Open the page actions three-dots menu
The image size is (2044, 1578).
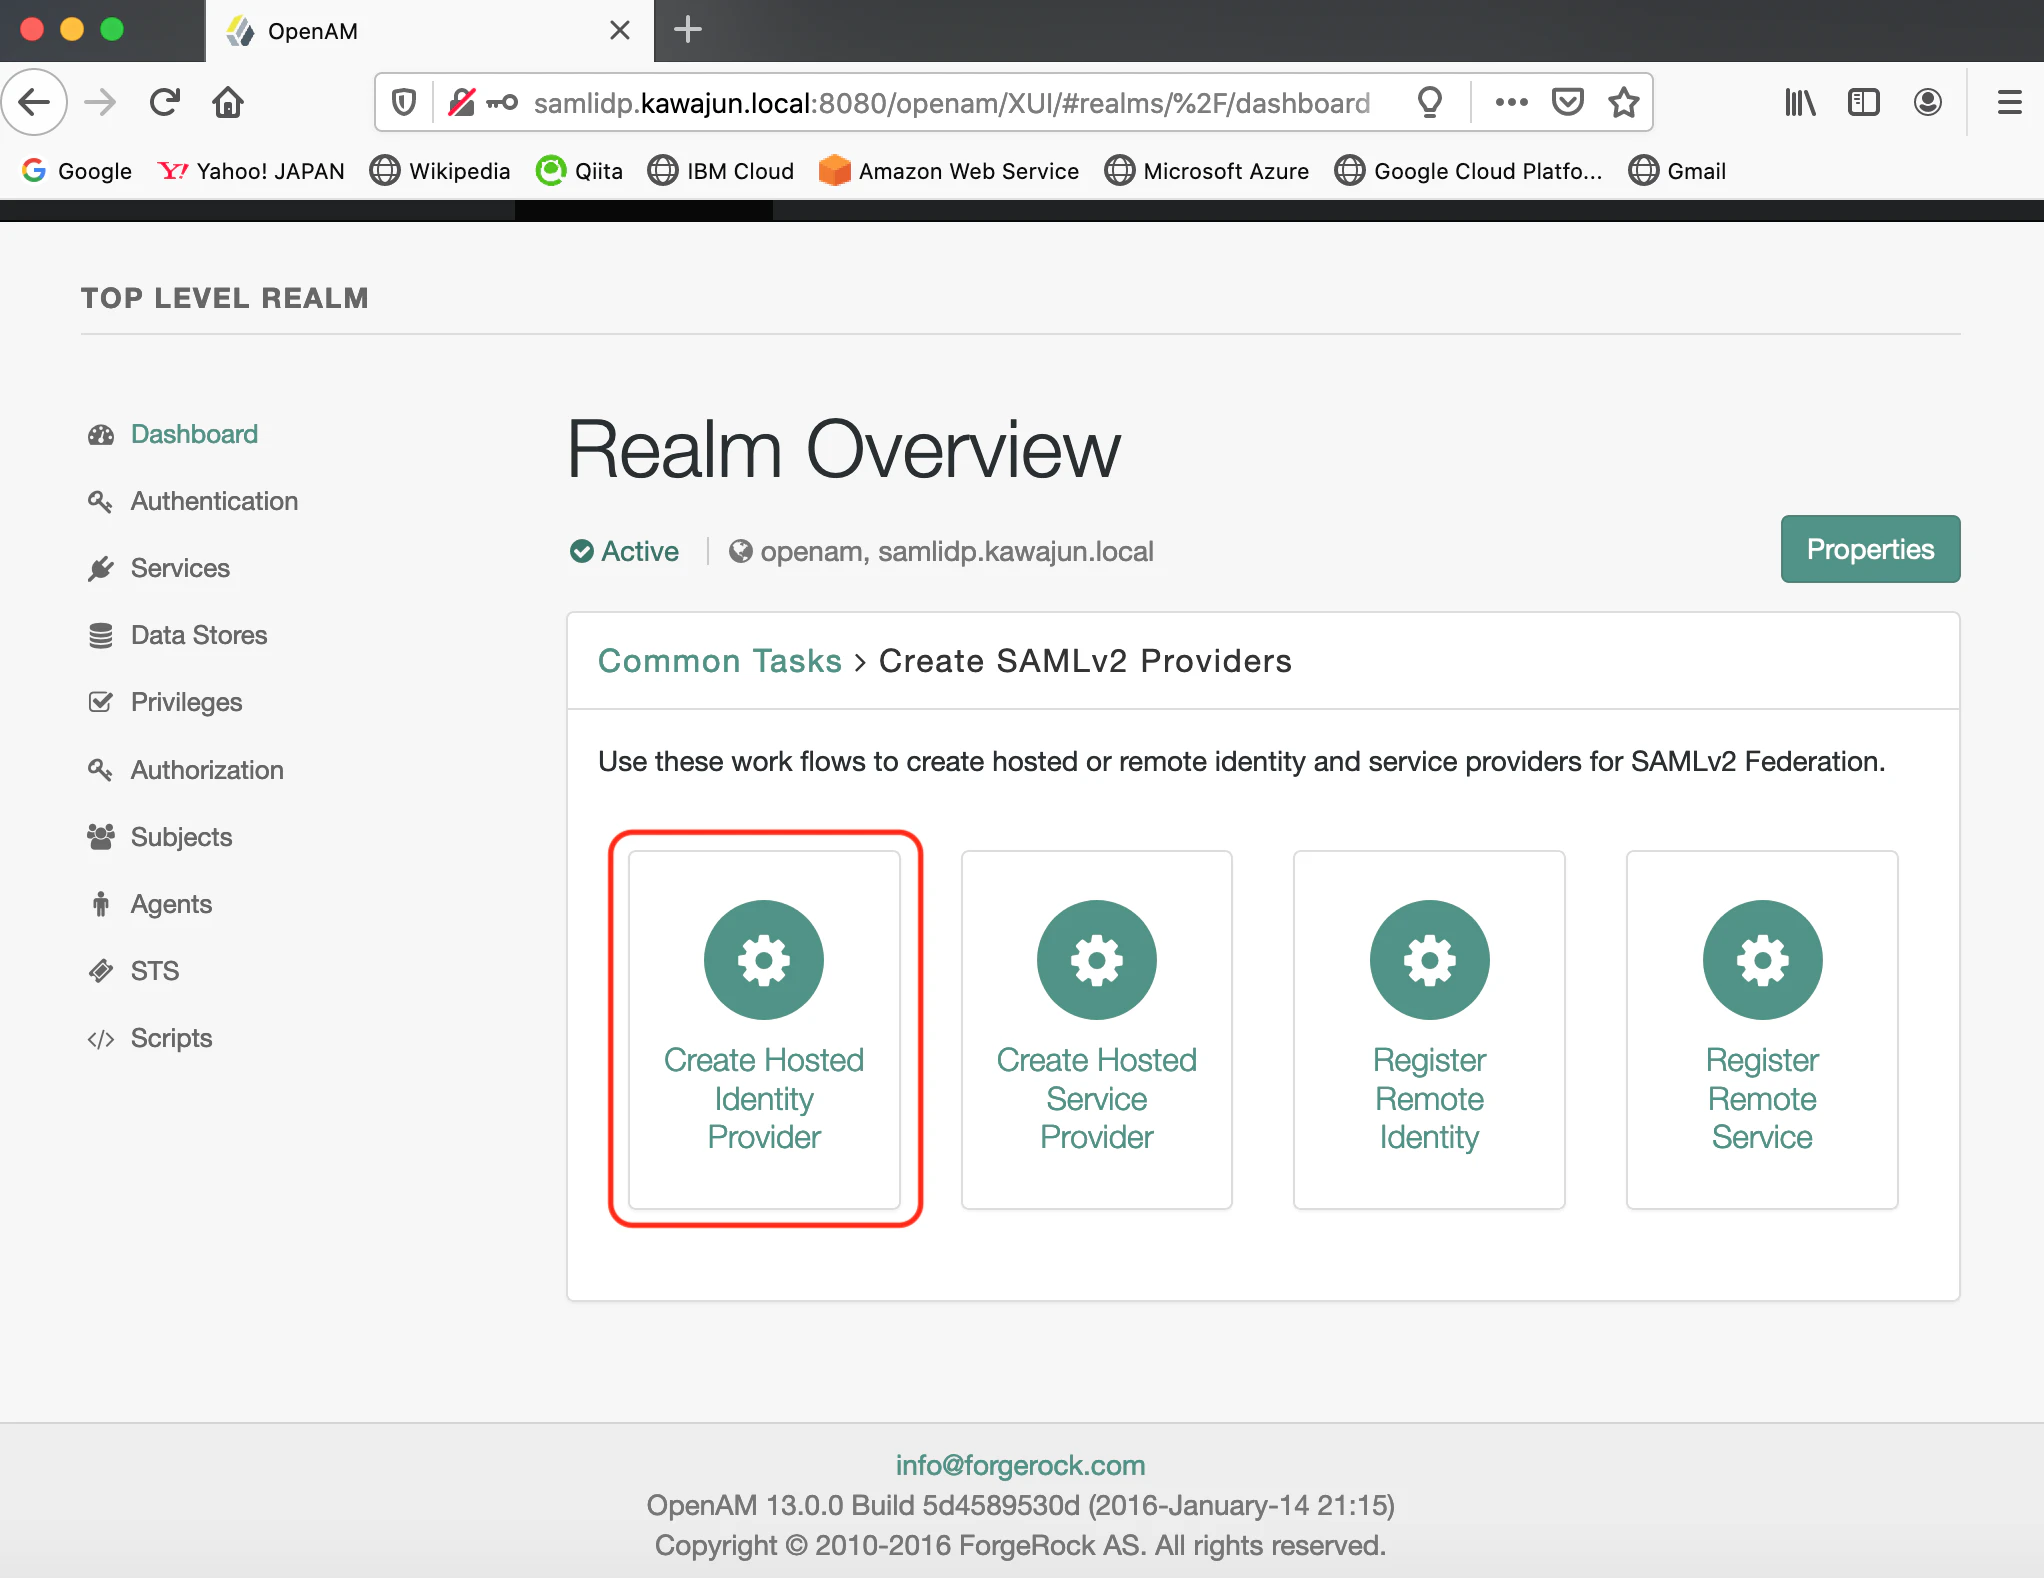(1511, 102)
